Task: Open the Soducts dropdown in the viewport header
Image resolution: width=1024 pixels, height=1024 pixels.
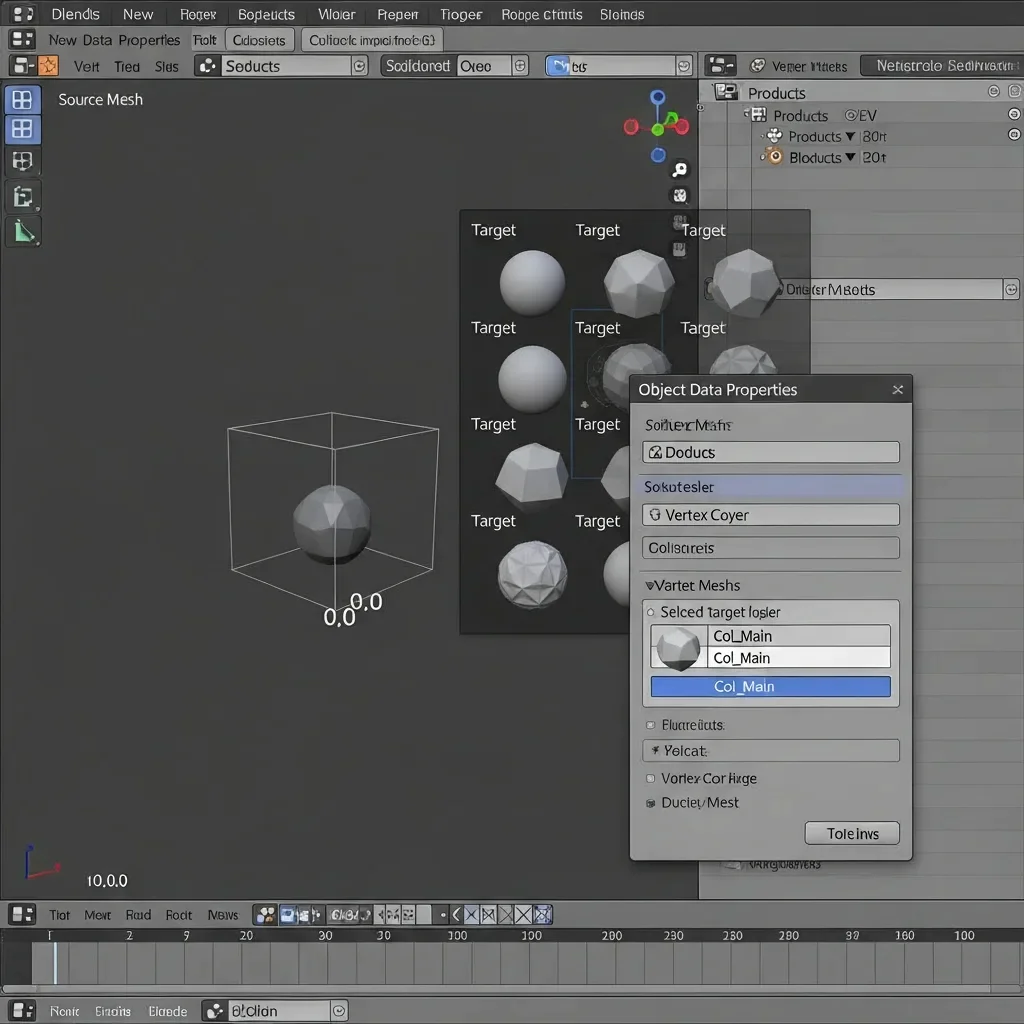Action: click(282, 66)
